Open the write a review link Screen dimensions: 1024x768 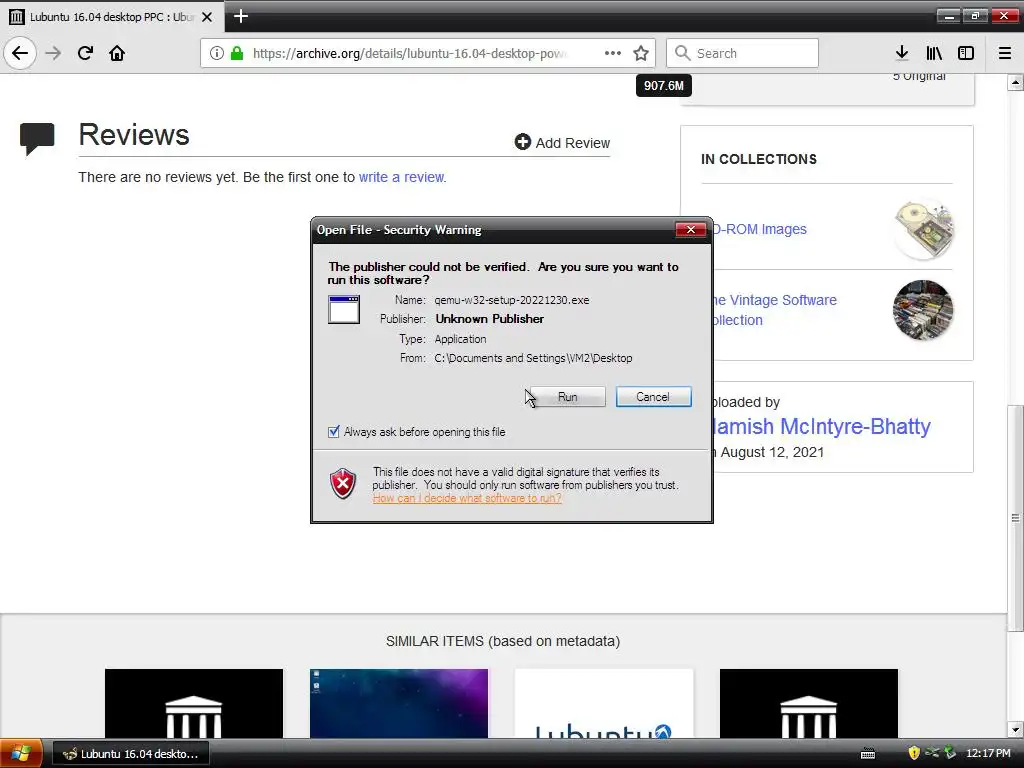[x=402, y=177]
